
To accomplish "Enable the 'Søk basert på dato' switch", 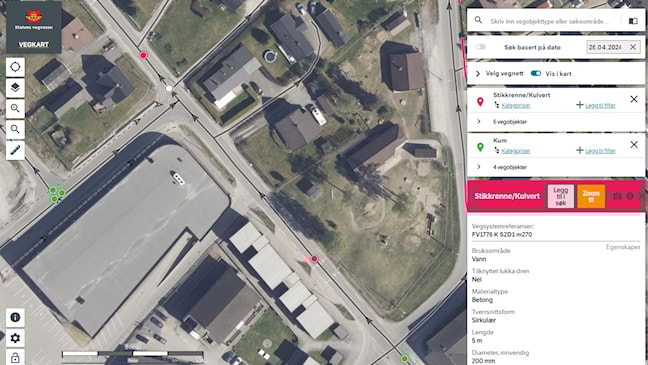I will pyautogui.click(x=481, y=47).
